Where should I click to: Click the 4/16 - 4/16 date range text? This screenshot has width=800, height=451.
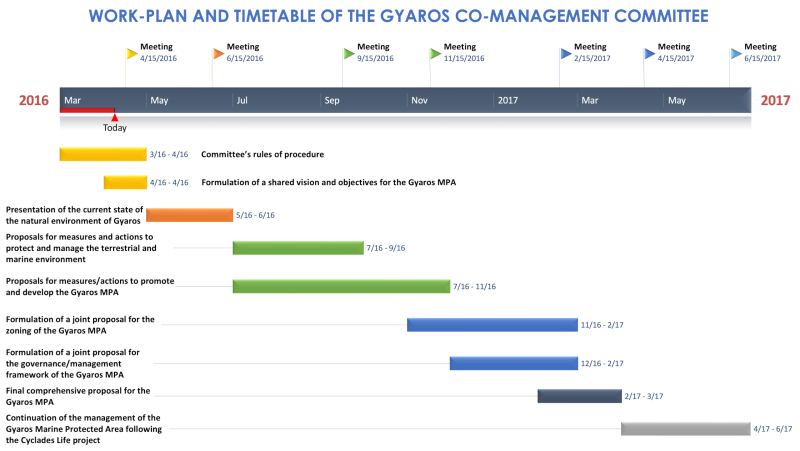[x=169, y=182]
